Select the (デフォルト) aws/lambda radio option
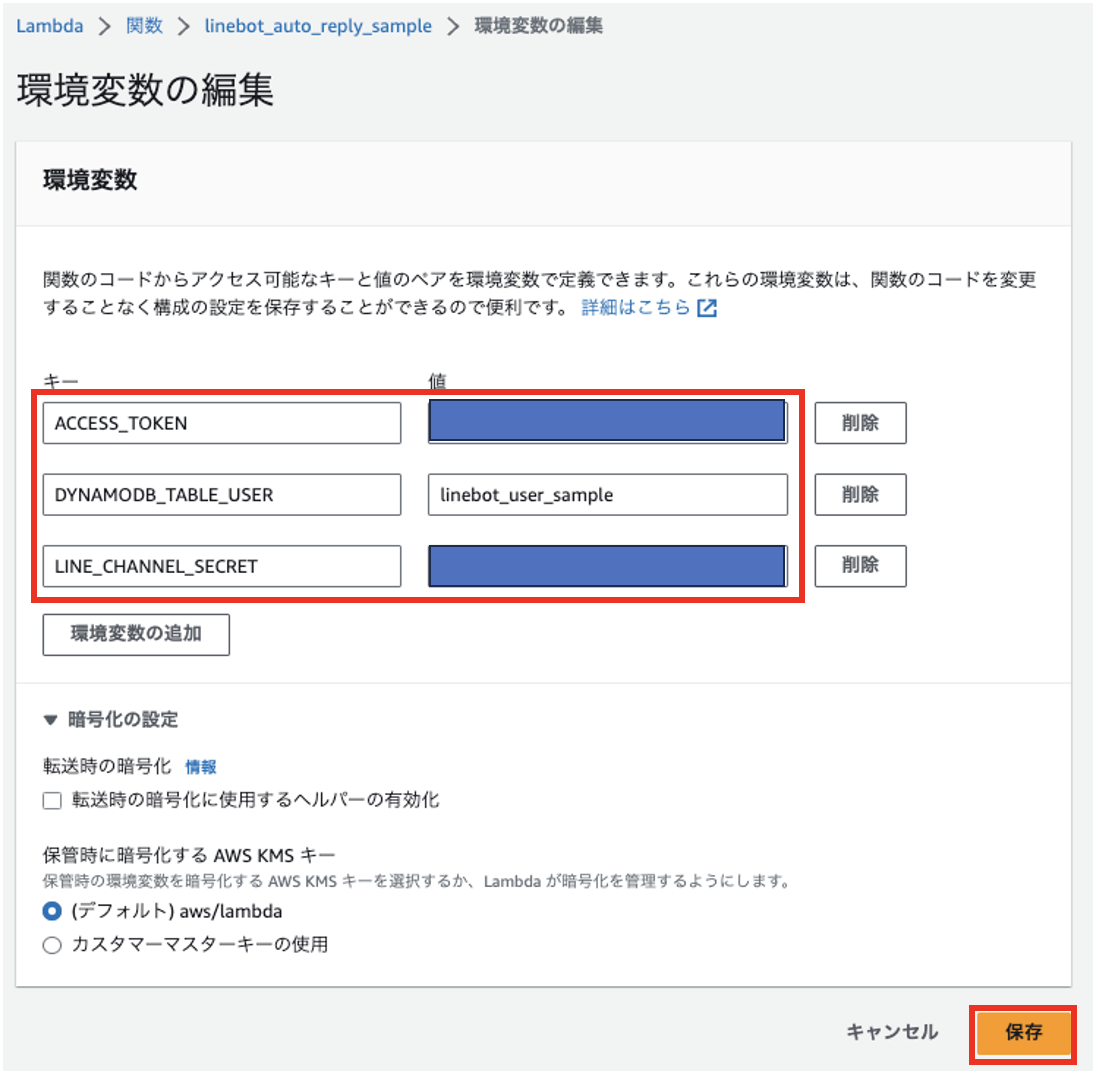1100x1076 pixels. click(52, 911)
